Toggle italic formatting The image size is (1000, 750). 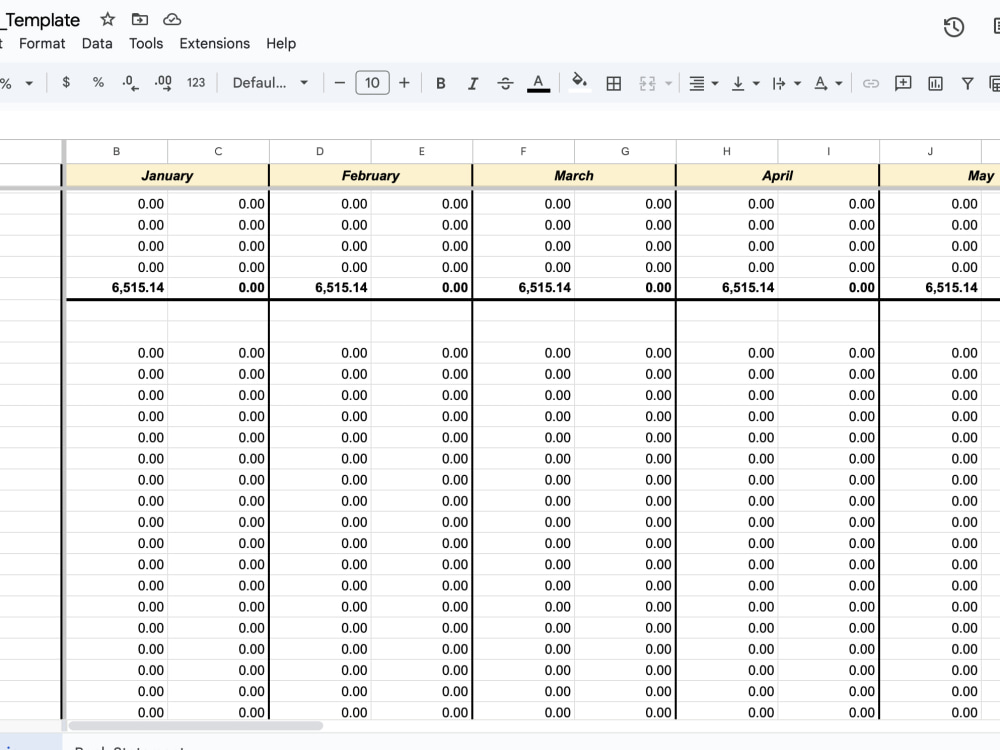[473, 83]
